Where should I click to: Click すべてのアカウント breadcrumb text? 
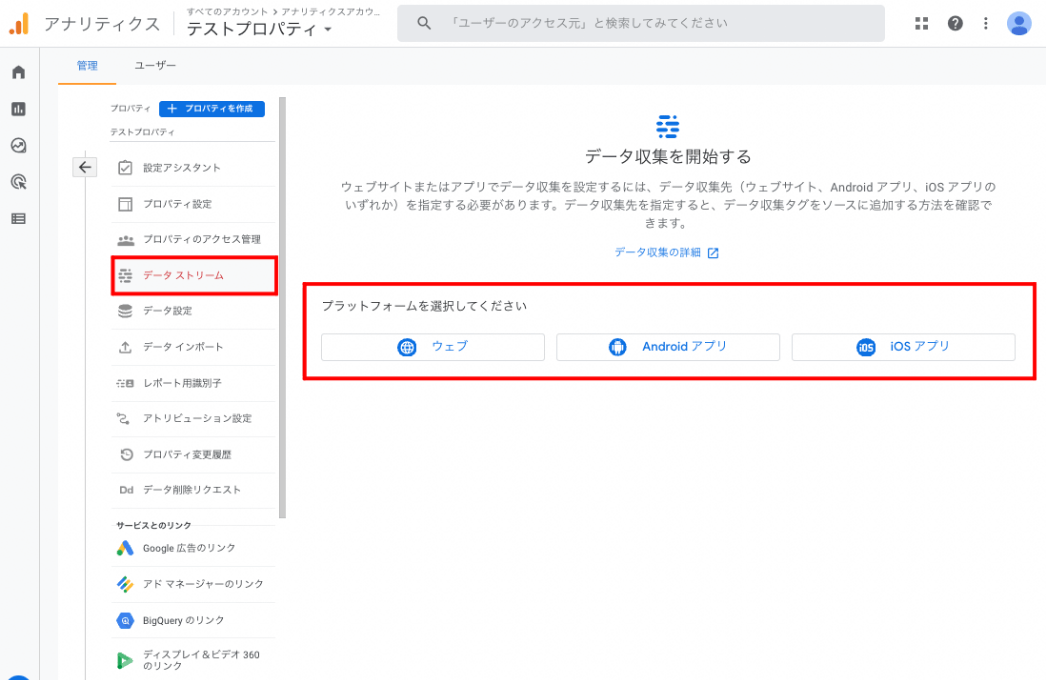[x=227, y=11]
